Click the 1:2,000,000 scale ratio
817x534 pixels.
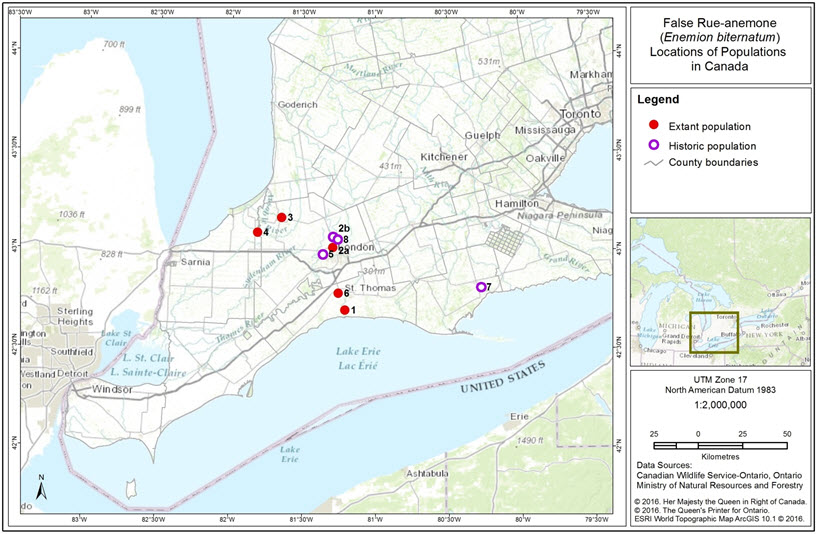[720, 405]
